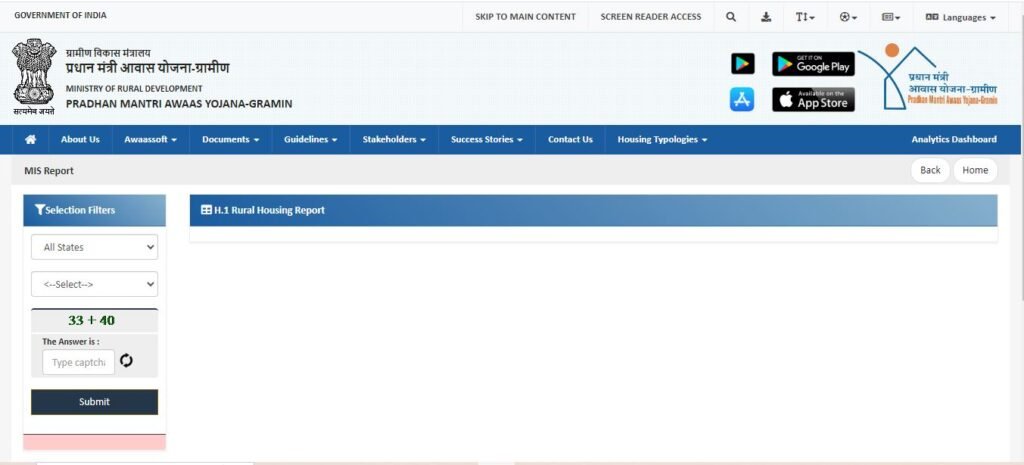Click the national emblem of India logo

pyautogui.click(x=34, y=76)
